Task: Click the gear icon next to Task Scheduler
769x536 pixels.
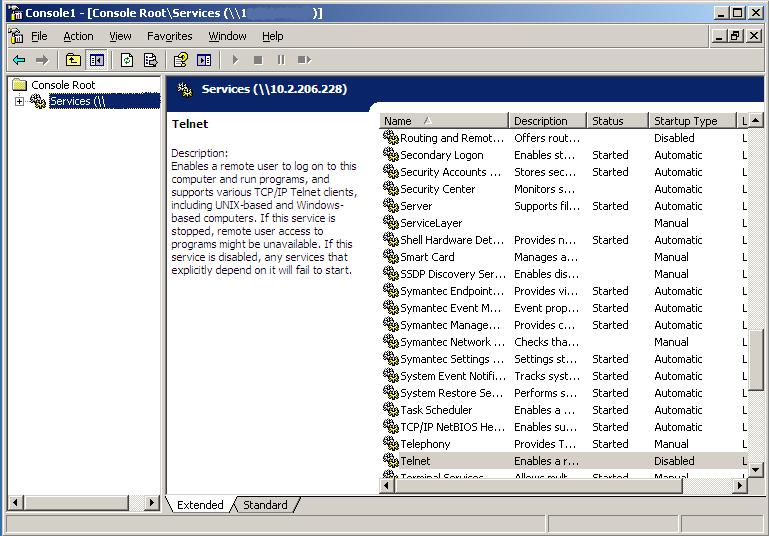Action: (x=390, y=409)
